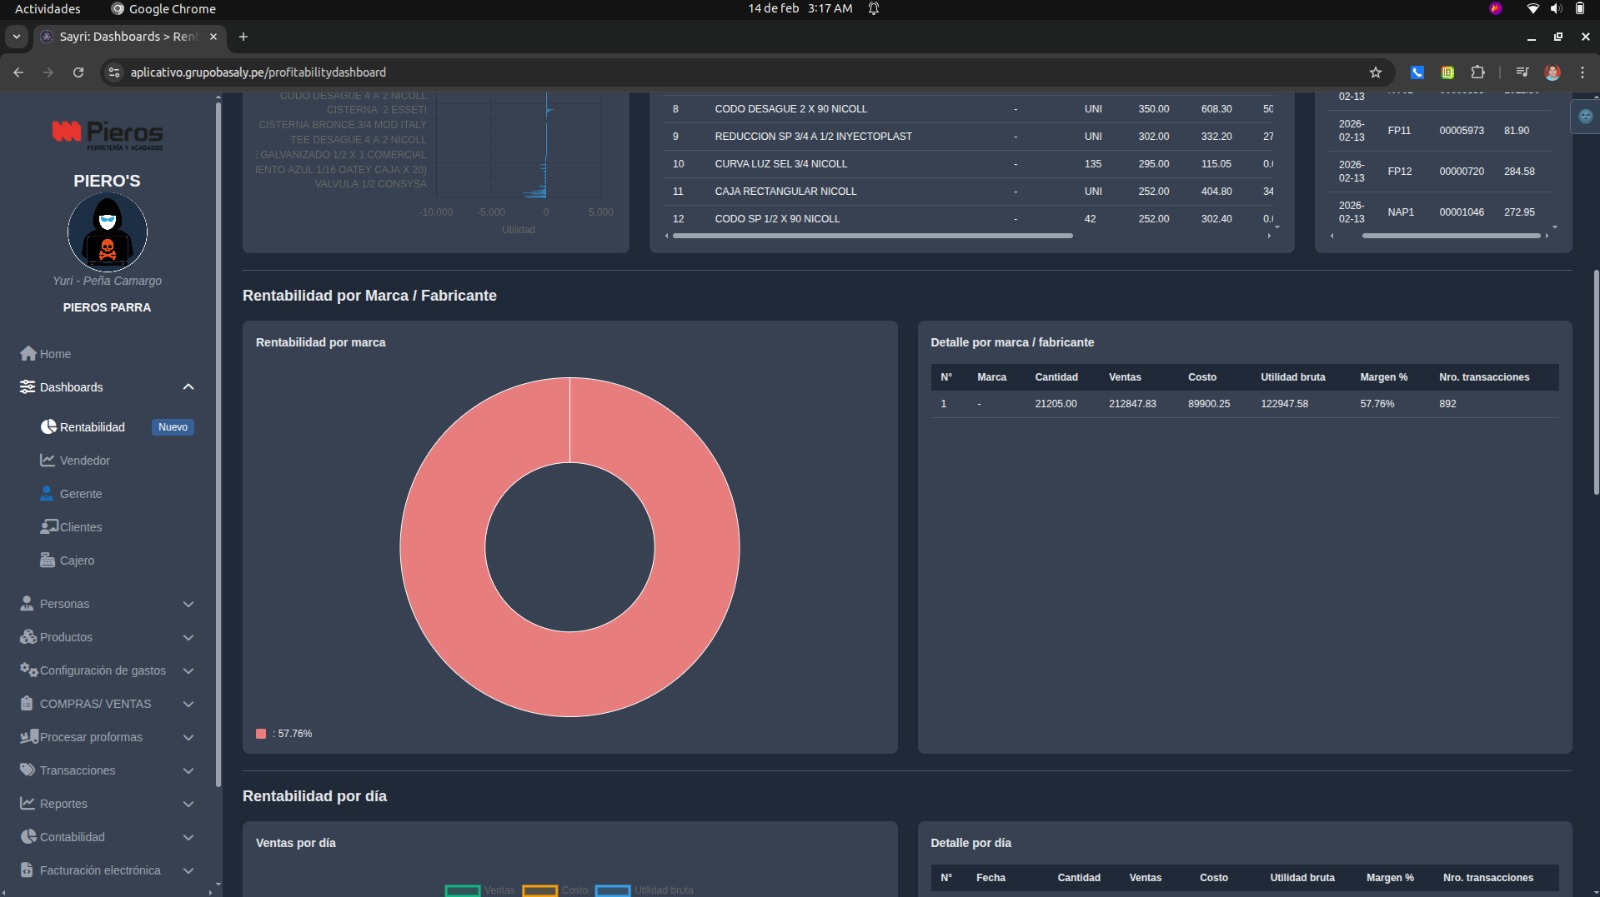Screen dimensions: 1600x897
Task: Open Chrome extensions puzzle icon
Action: click(1477, 72)
